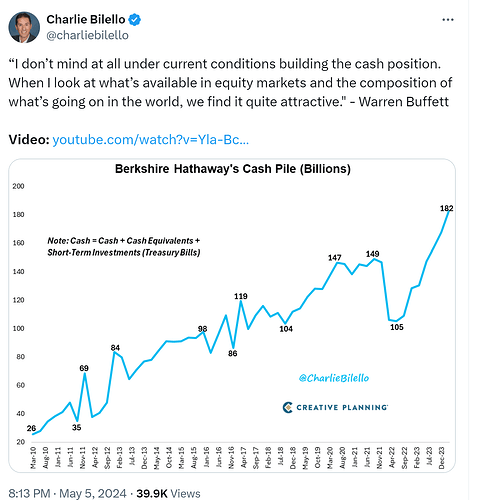Click the chart note about Cash Equivalents
480x500 pixels.
point(124,247)
